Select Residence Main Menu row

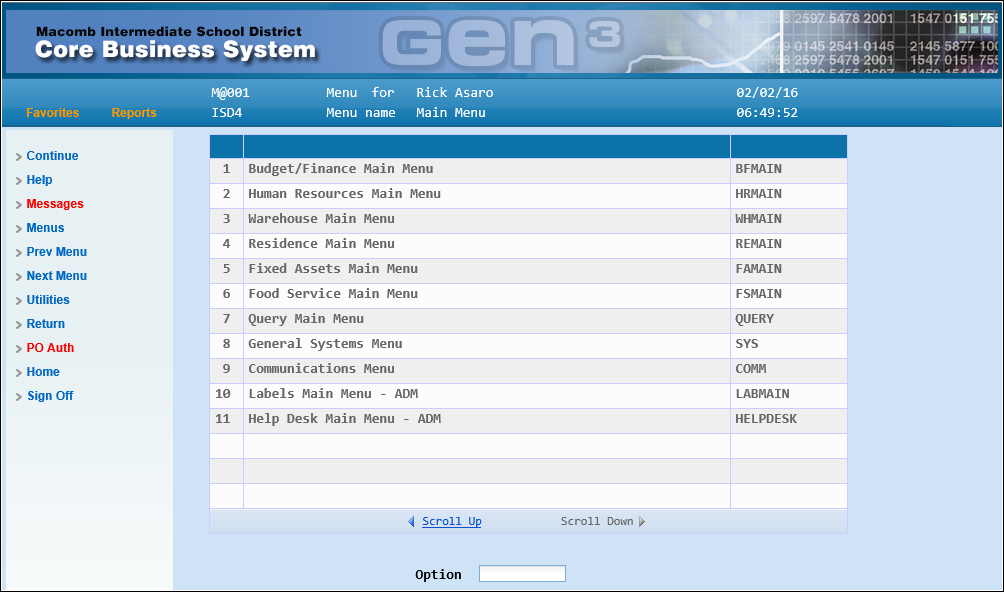[528, 245]
